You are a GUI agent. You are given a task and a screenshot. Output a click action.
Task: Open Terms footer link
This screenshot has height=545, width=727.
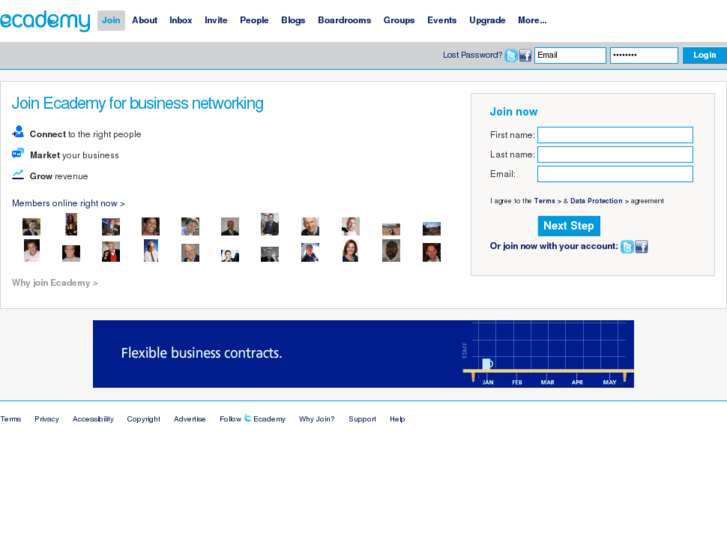click(11, 419)
